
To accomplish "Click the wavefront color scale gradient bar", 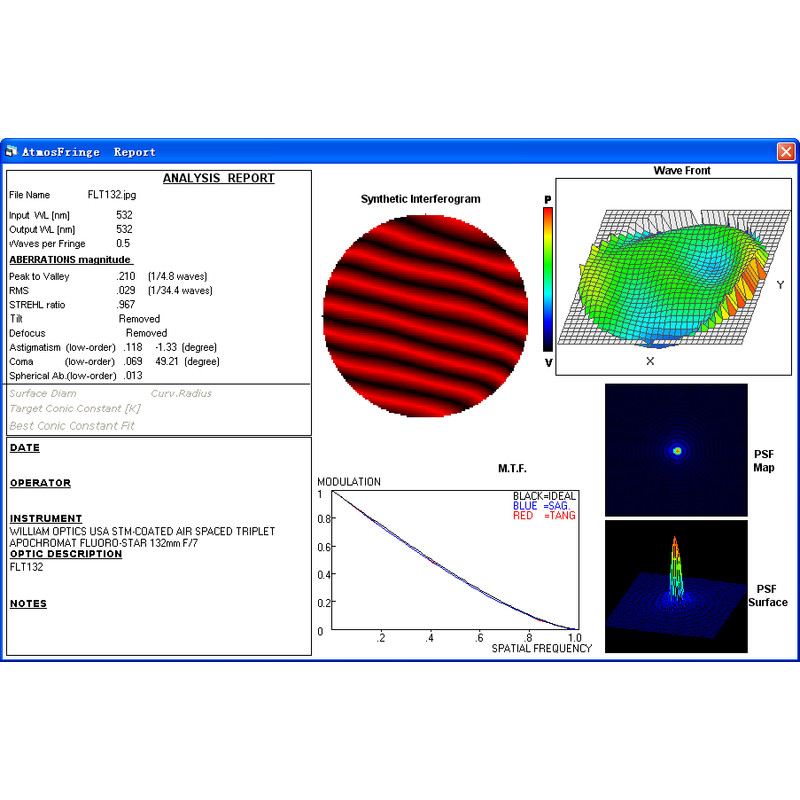I will click(546, 277).
